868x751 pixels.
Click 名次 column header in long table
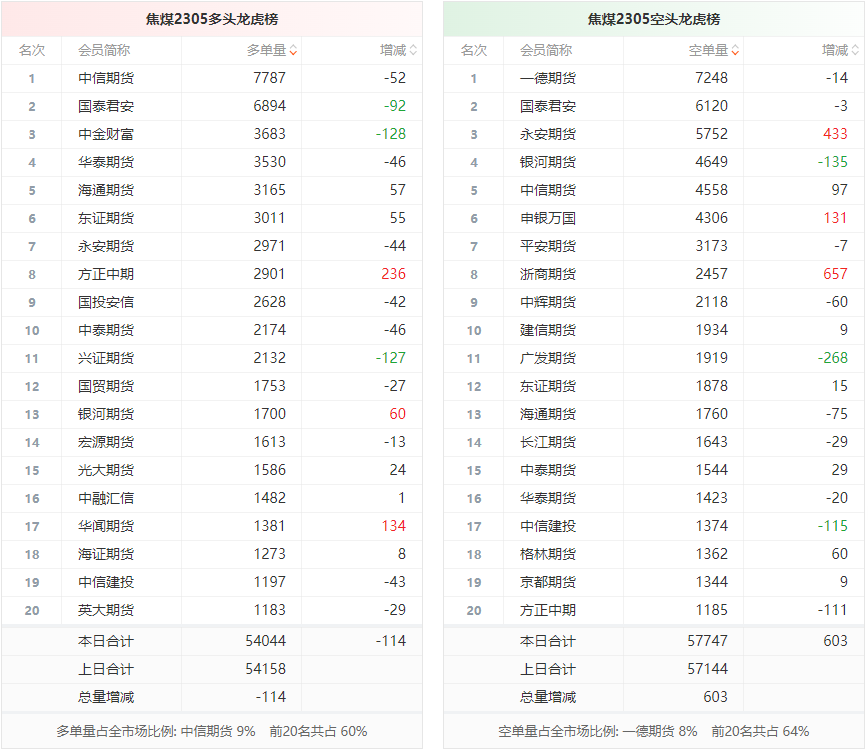32,50
